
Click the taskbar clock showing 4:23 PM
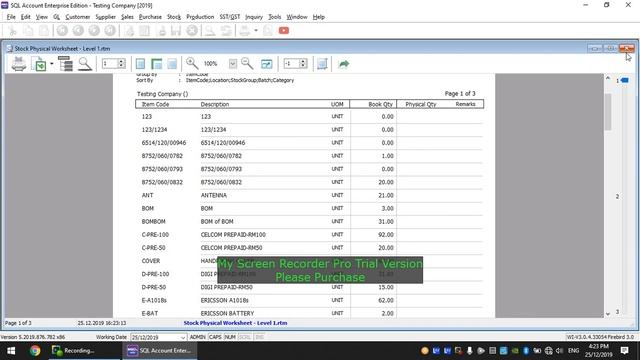599,351
